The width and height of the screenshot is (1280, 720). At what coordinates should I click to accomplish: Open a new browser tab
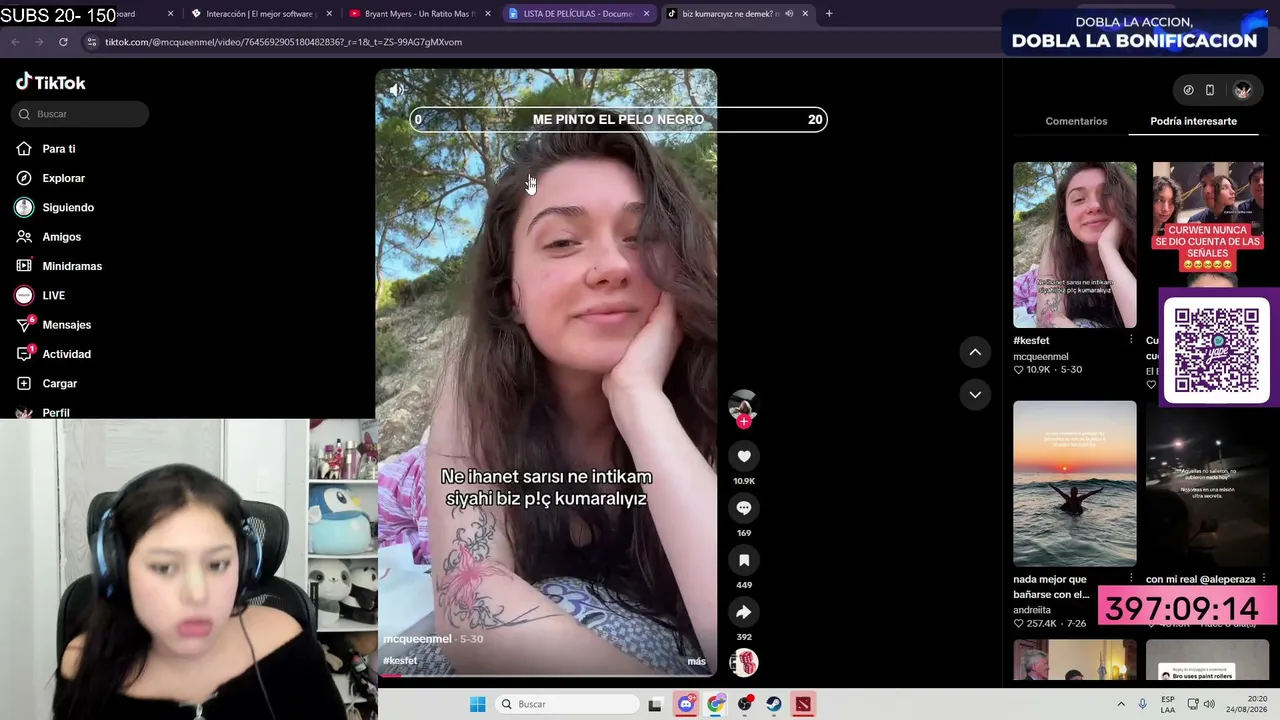[829, 14]
